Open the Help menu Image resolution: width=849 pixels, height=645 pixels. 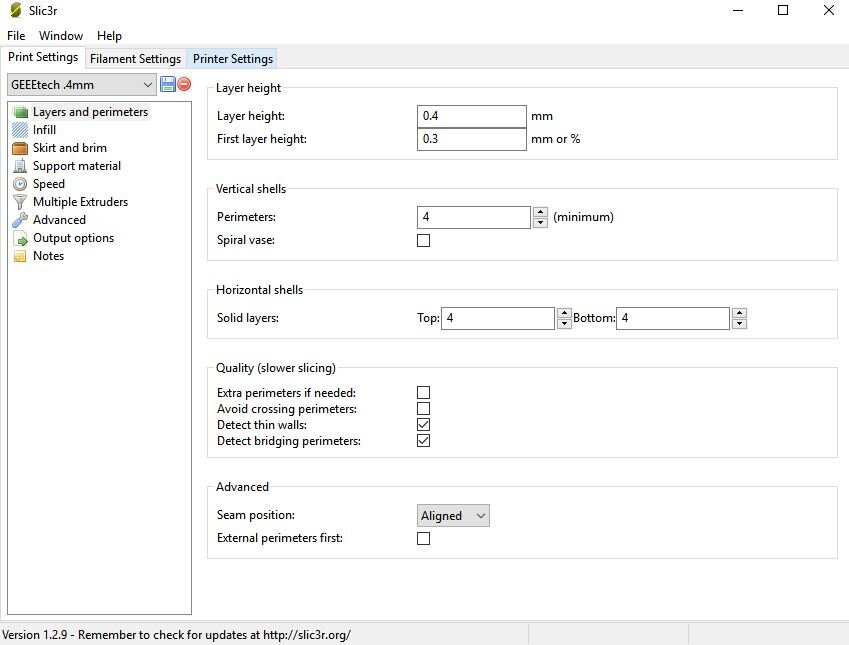tap(109, 36)
